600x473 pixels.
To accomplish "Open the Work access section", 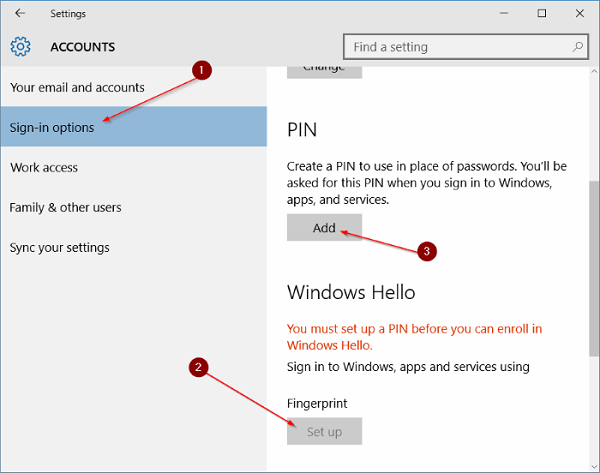I will tap(44, 168).
